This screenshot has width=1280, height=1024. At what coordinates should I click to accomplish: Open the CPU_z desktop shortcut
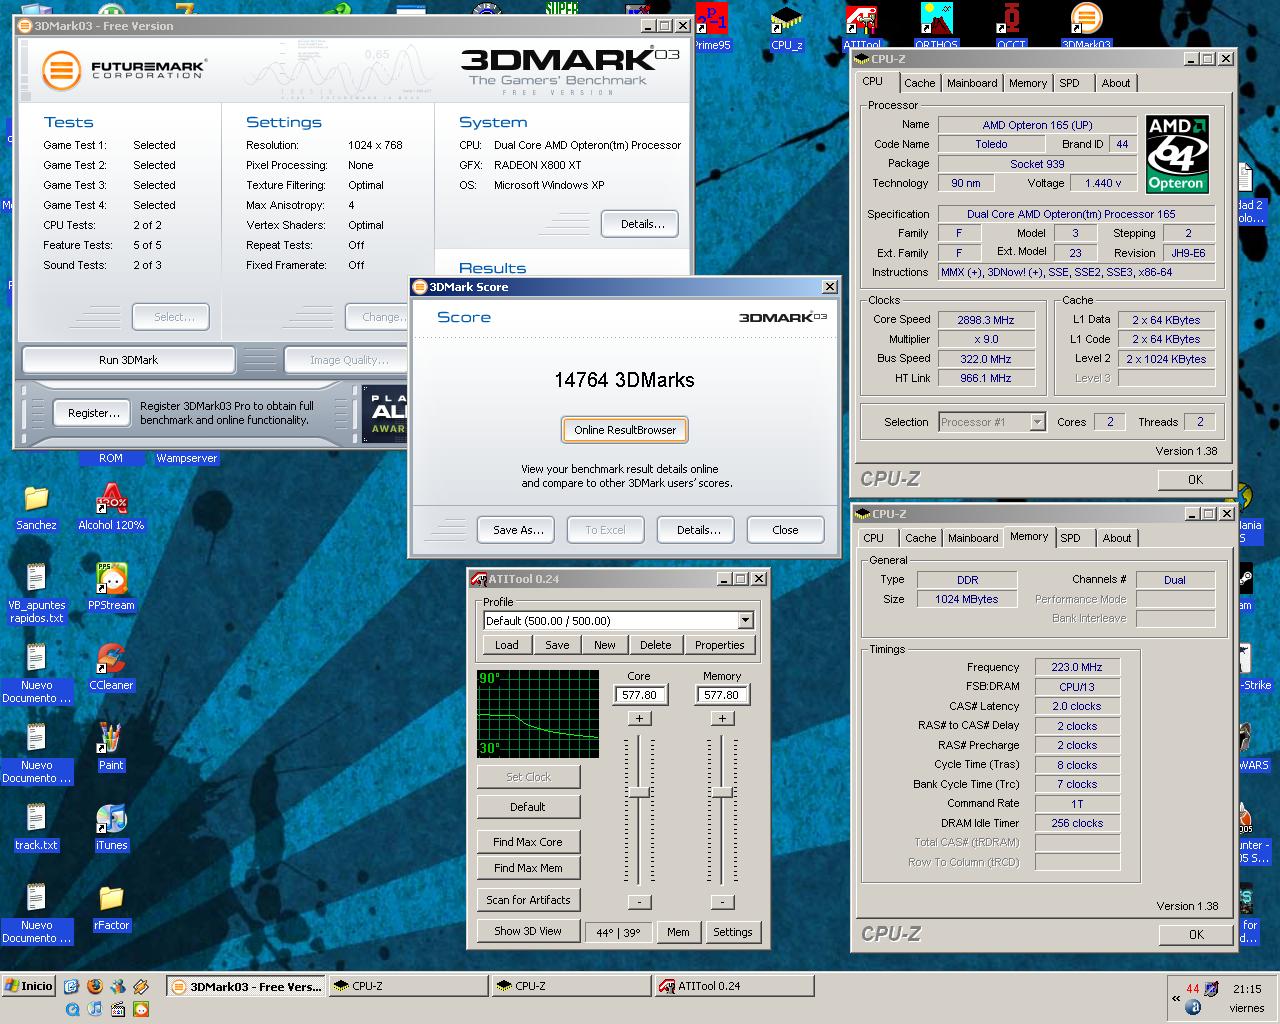787,26
